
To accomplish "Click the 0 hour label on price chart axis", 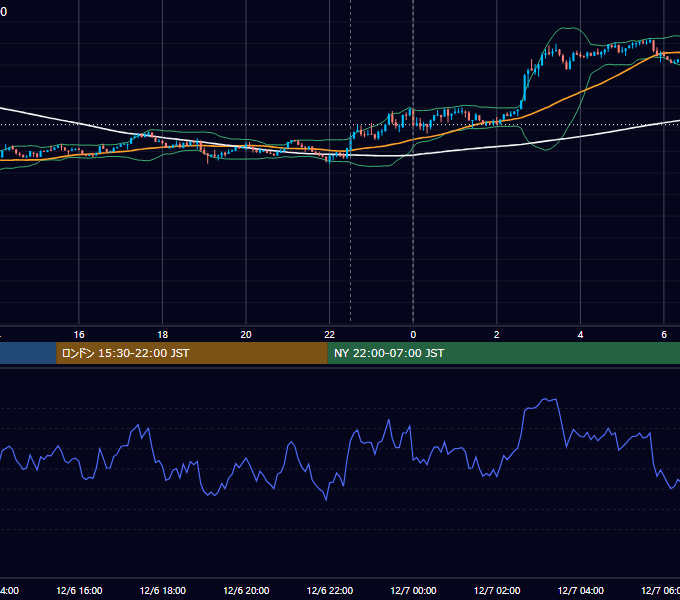I will point(413,335).
